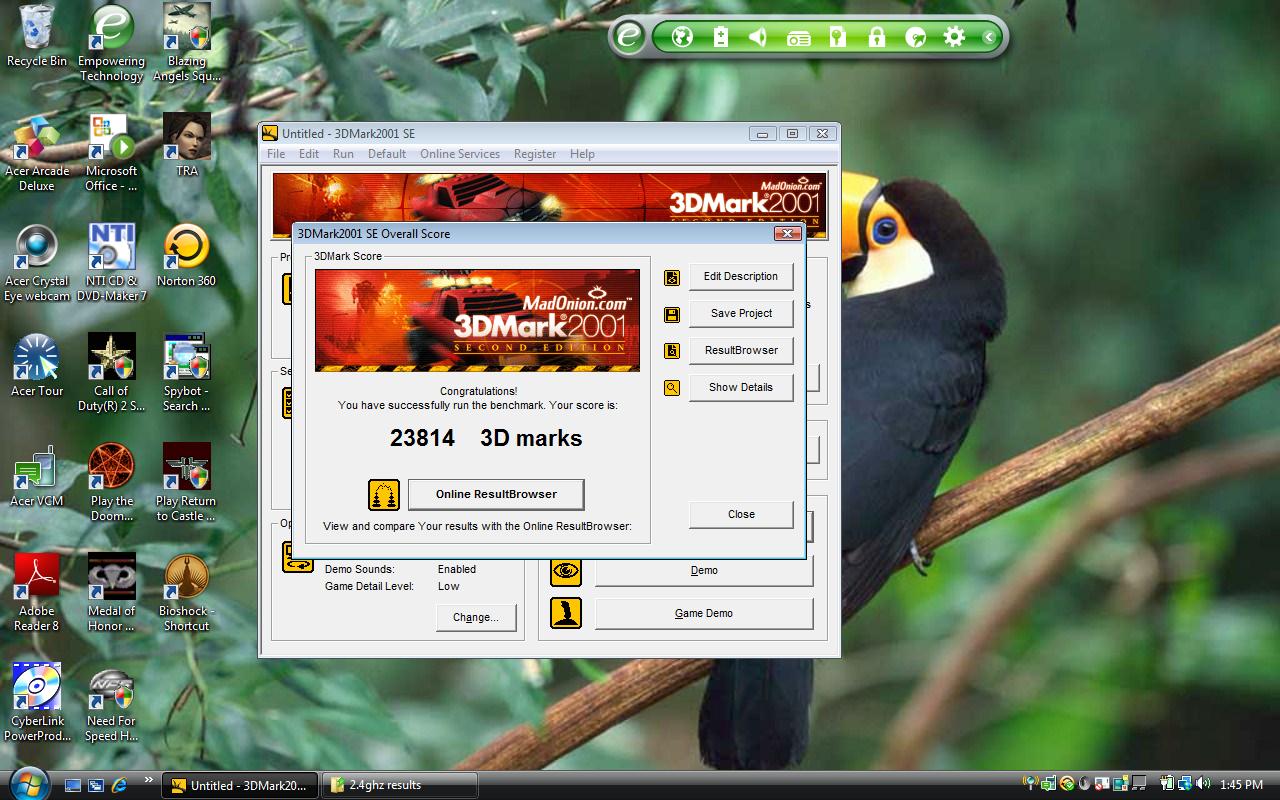Click the Show Details button

[741, 388]
